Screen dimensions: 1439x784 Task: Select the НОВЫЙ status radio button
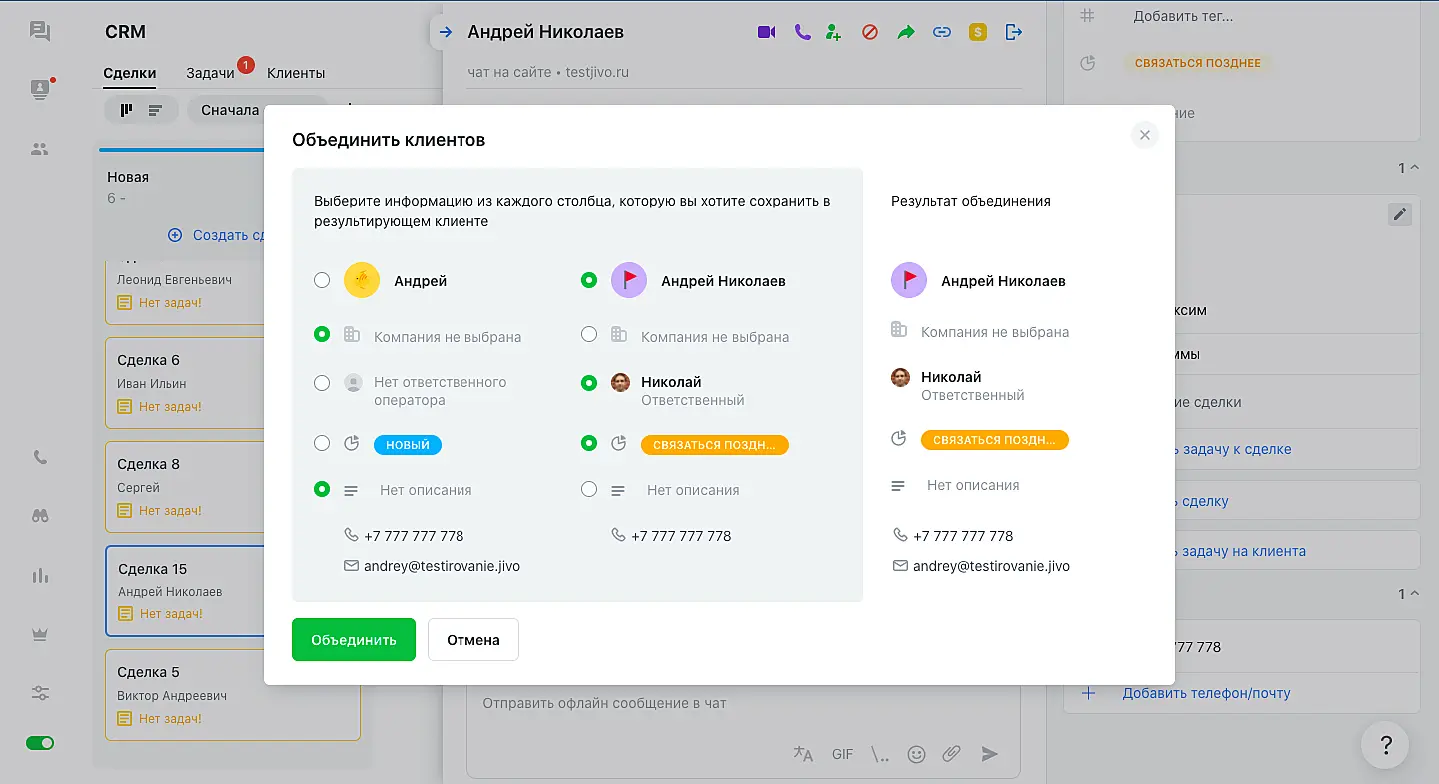322,443
